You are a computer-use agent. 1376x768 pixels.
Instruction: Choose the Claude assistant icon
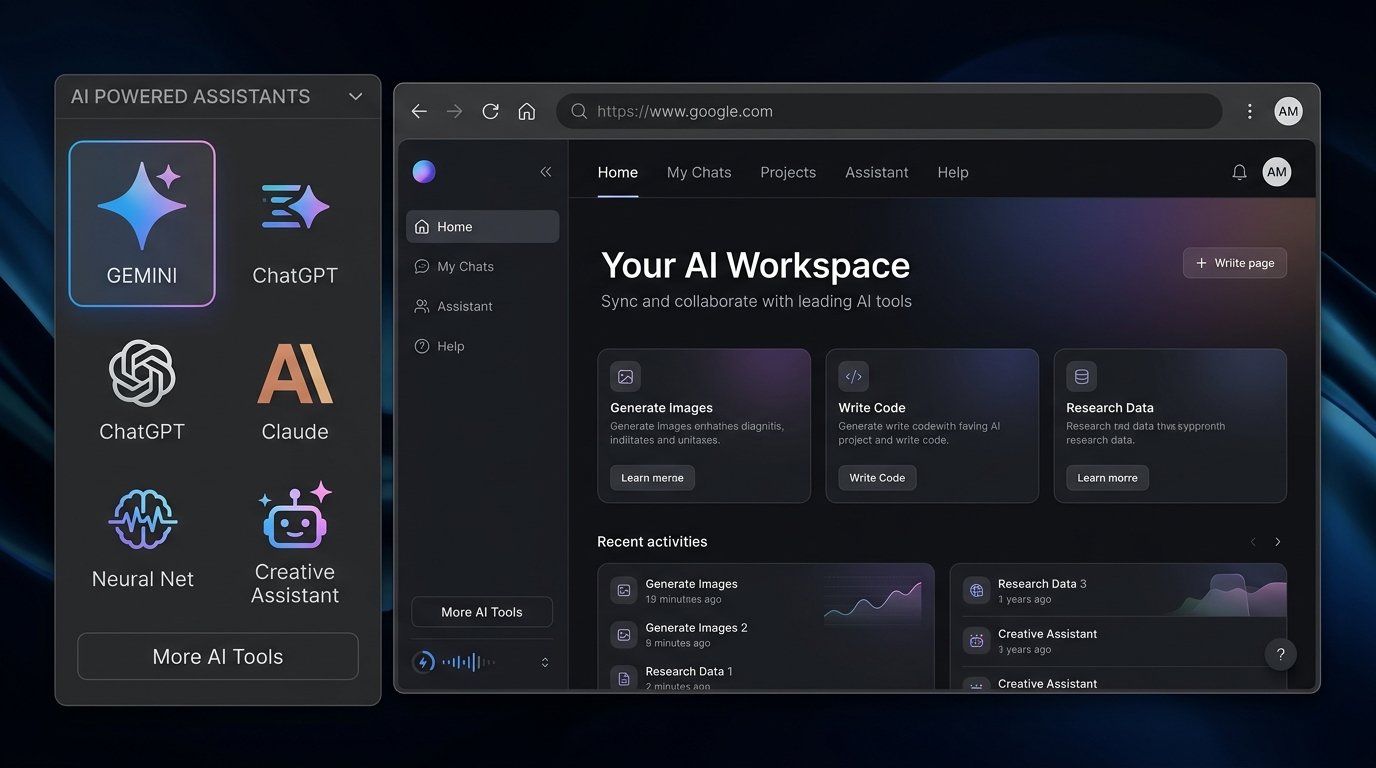(x=295, y=375)
